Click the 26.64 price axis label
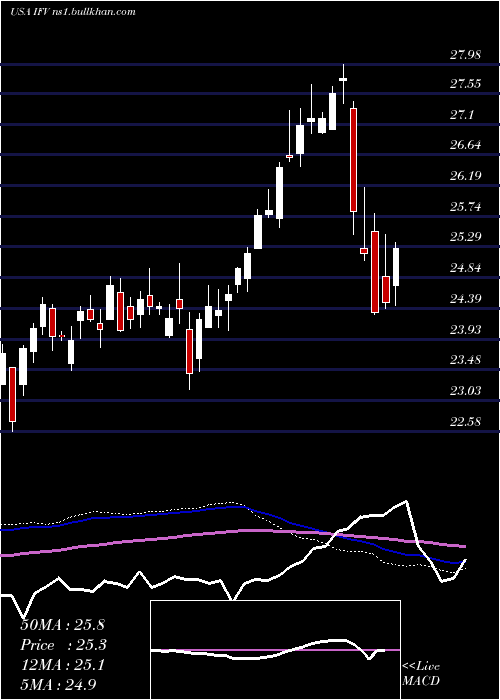This screenshot has width=500, height=700. (x=466, y=145)
